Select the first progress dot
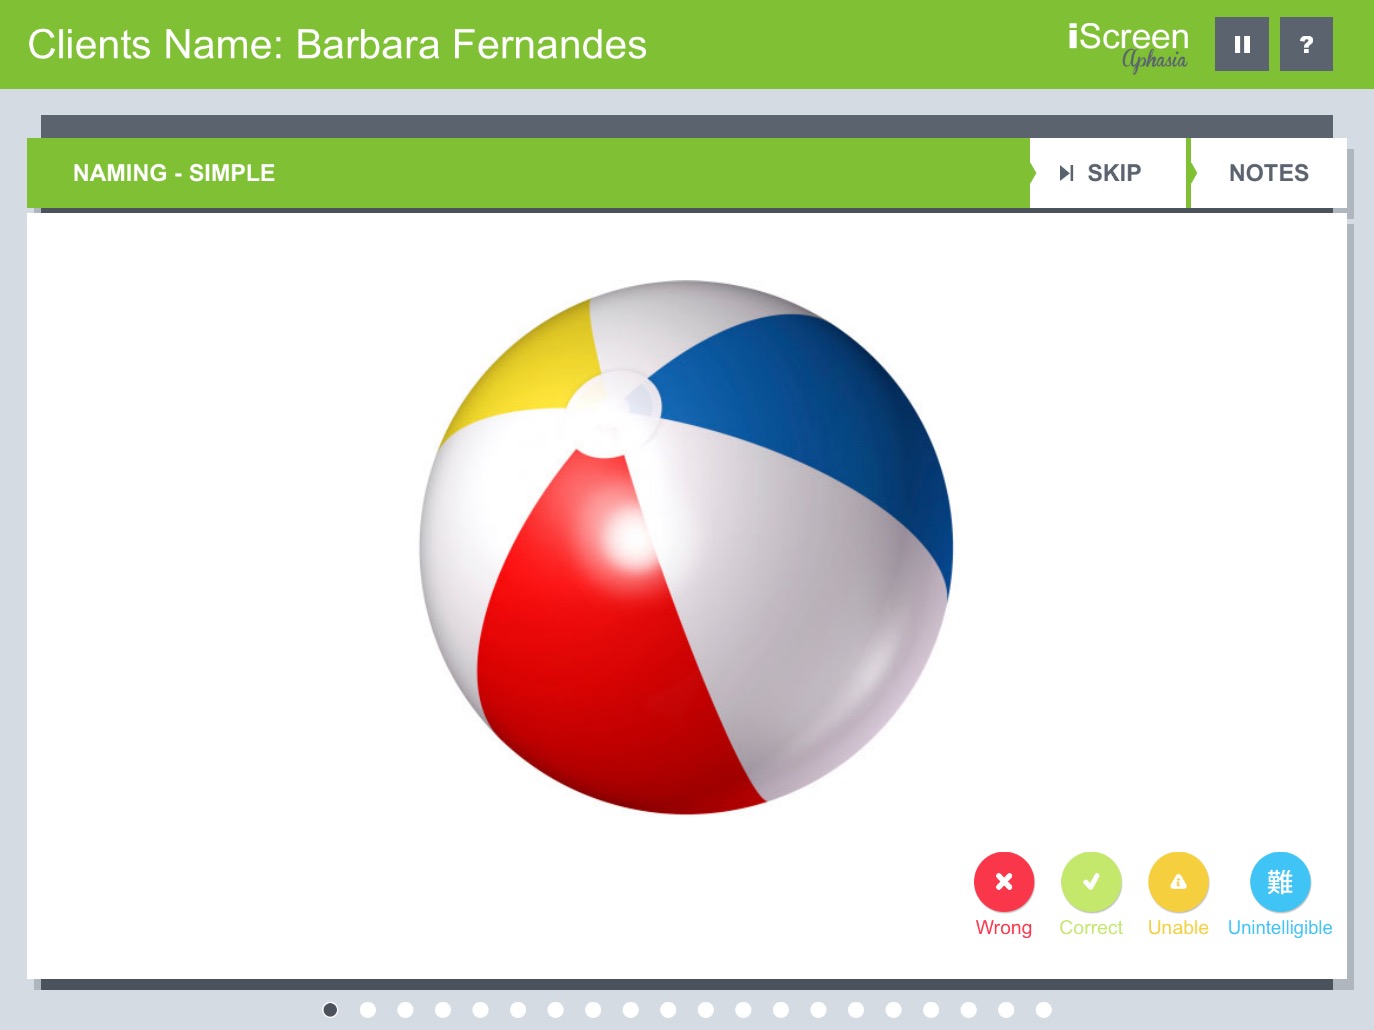Screen dimensions: 1374x1030 tap(330, 1010)
